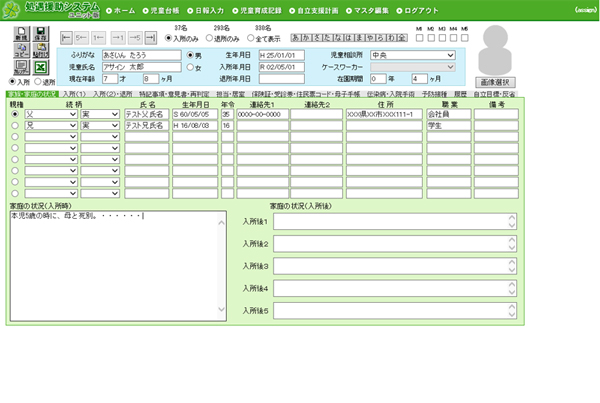Filter names by は kana button

[x=349, y=38]
